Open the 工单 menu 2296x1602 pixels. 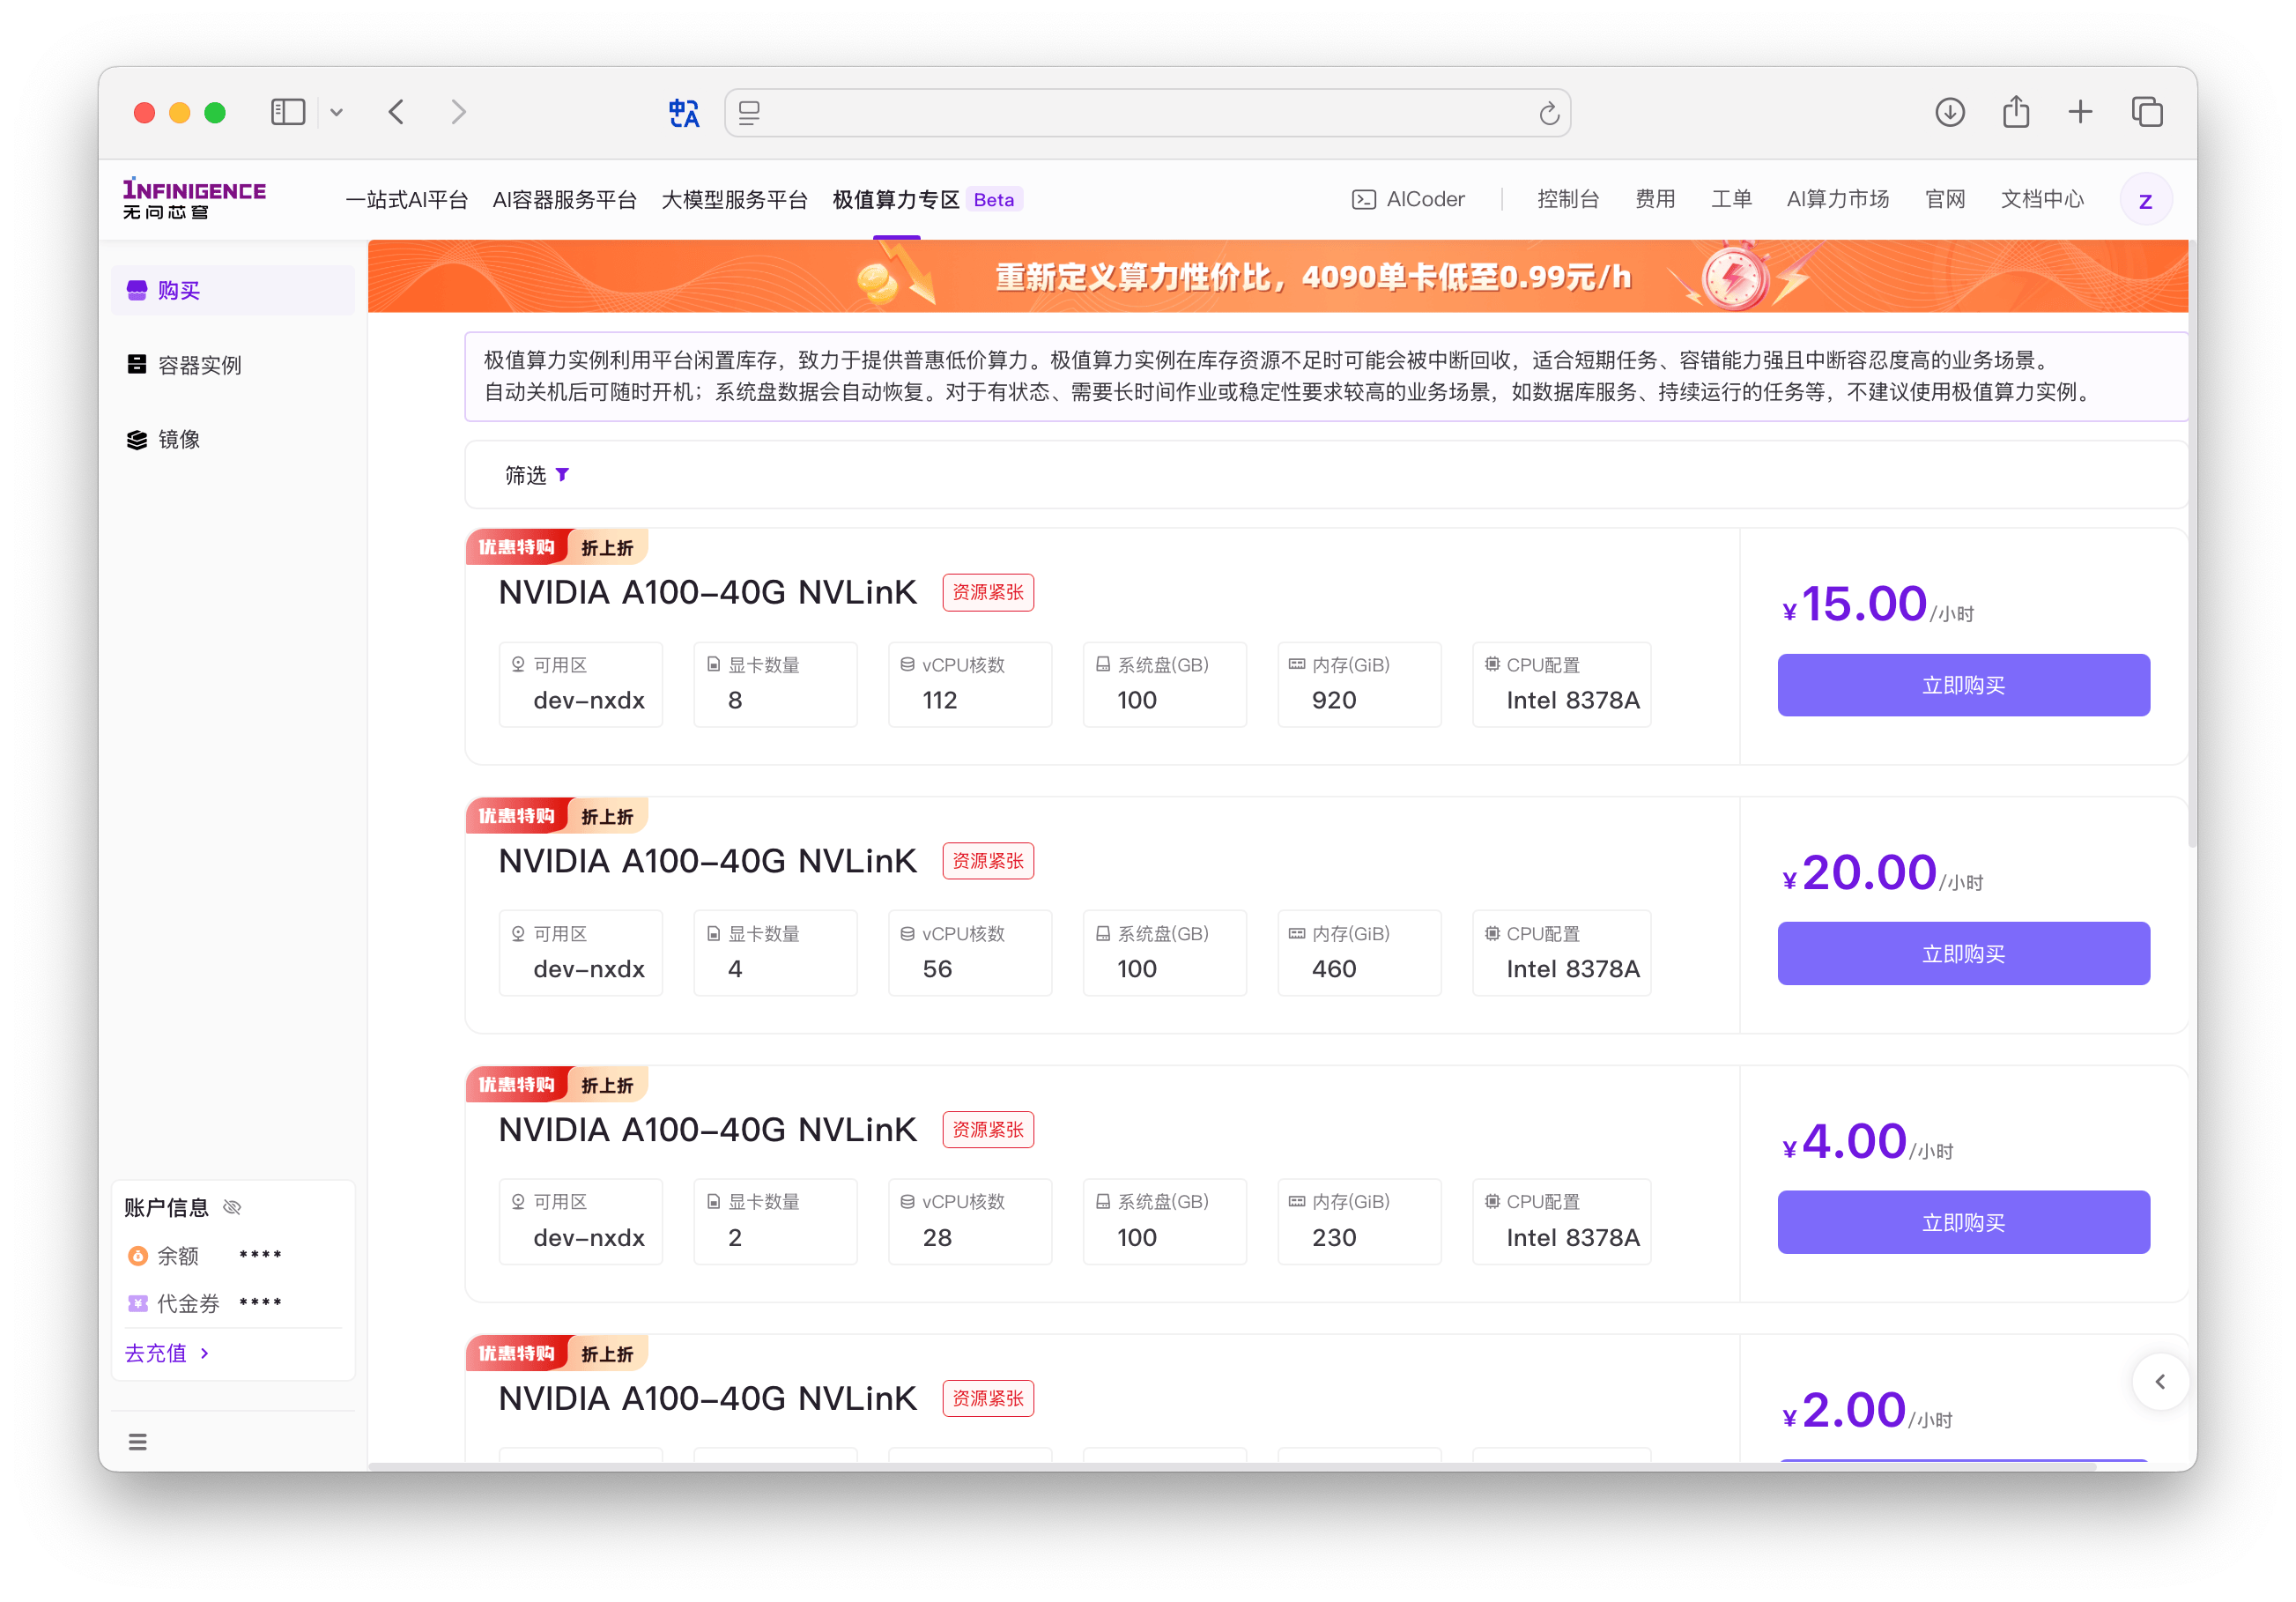[x=1731, y=199]
